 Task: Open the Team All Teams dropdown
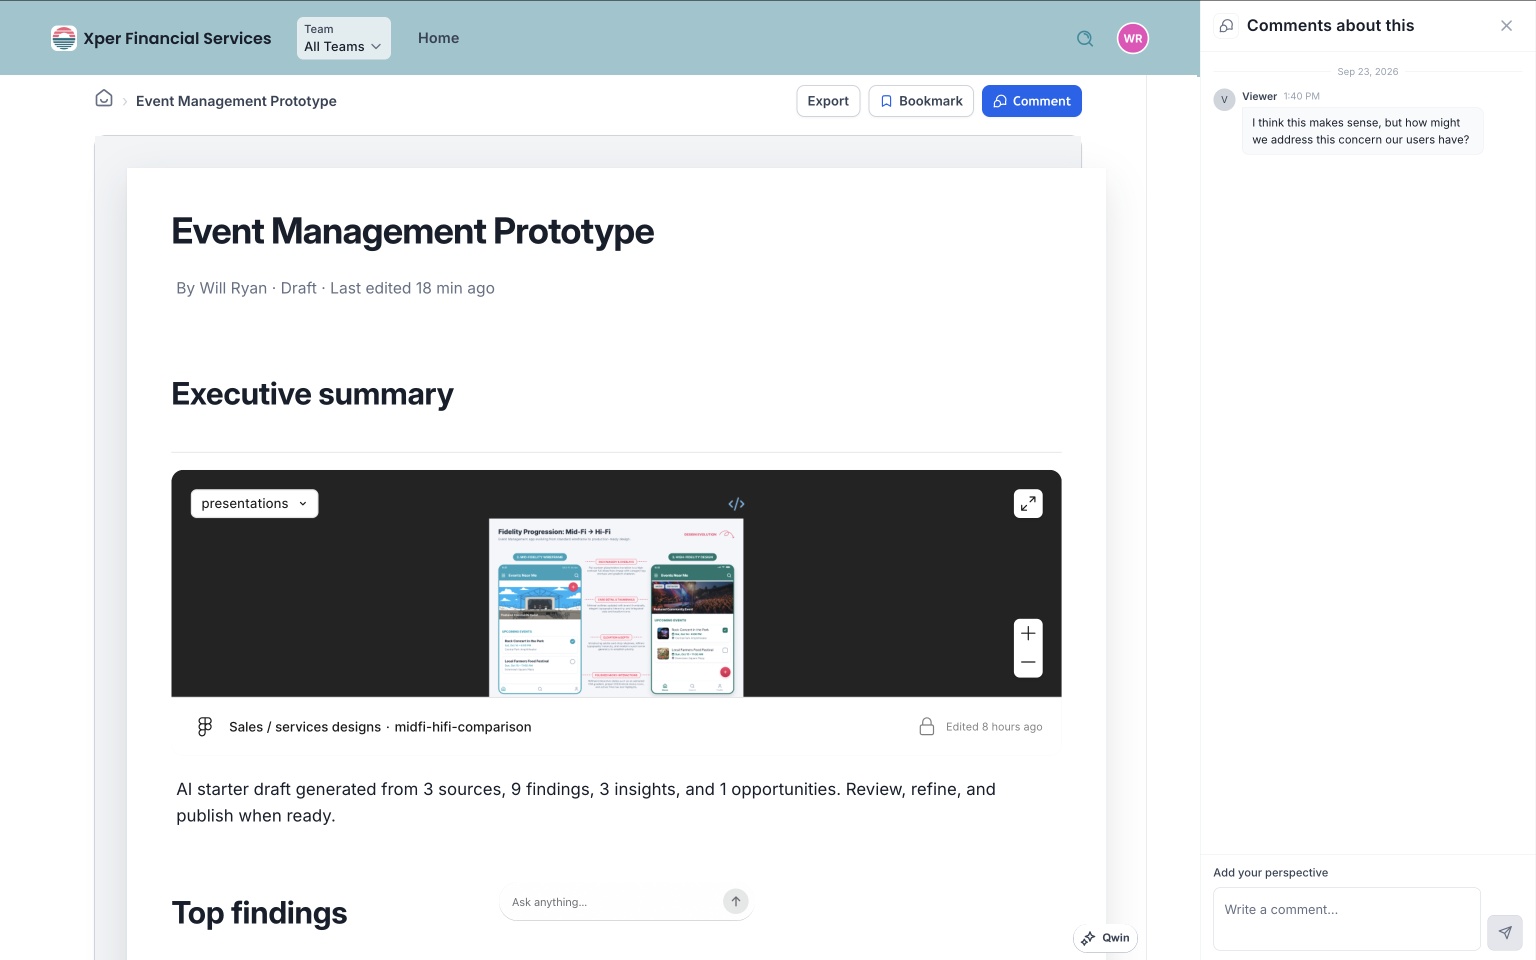pos(344,38)
